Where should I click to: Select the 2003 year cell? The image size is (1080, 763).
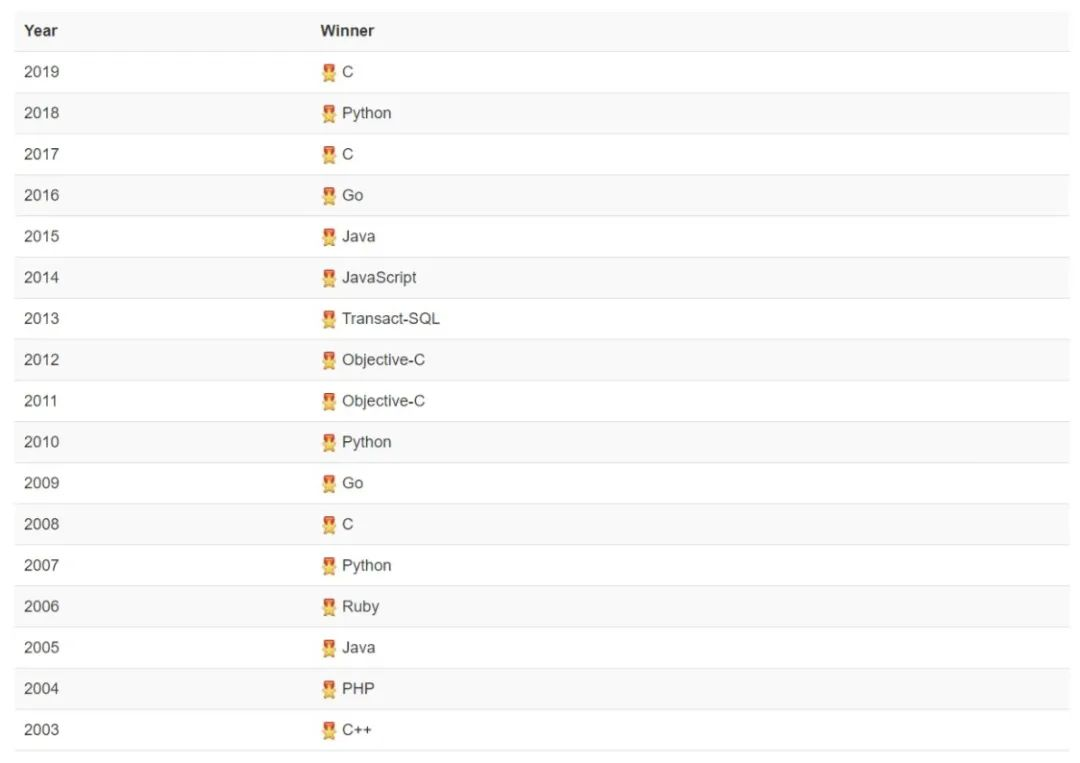click(41, 730)
